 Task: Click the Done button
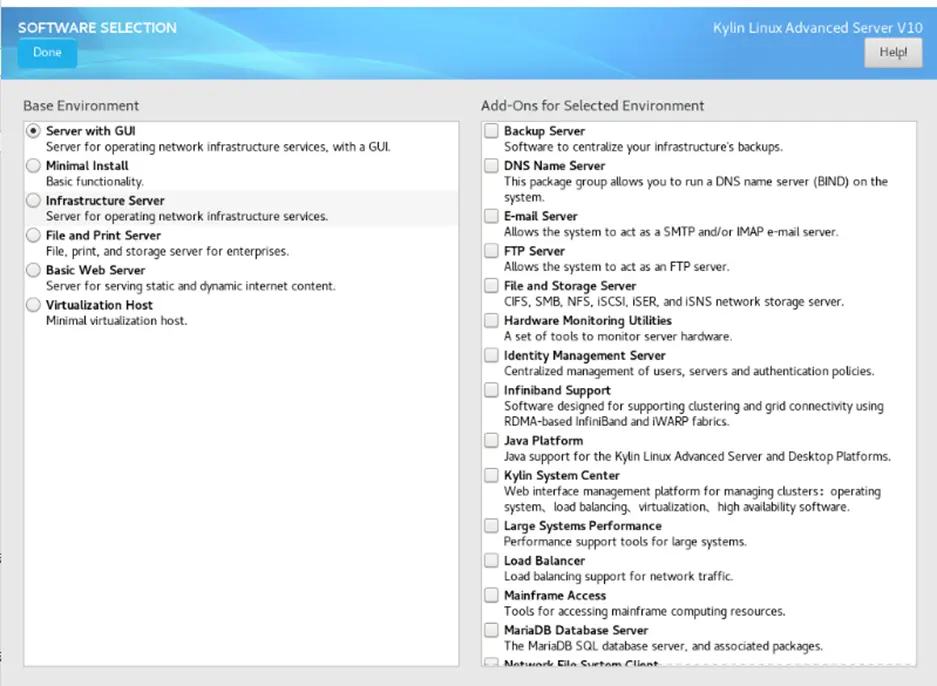pos(47,53)
